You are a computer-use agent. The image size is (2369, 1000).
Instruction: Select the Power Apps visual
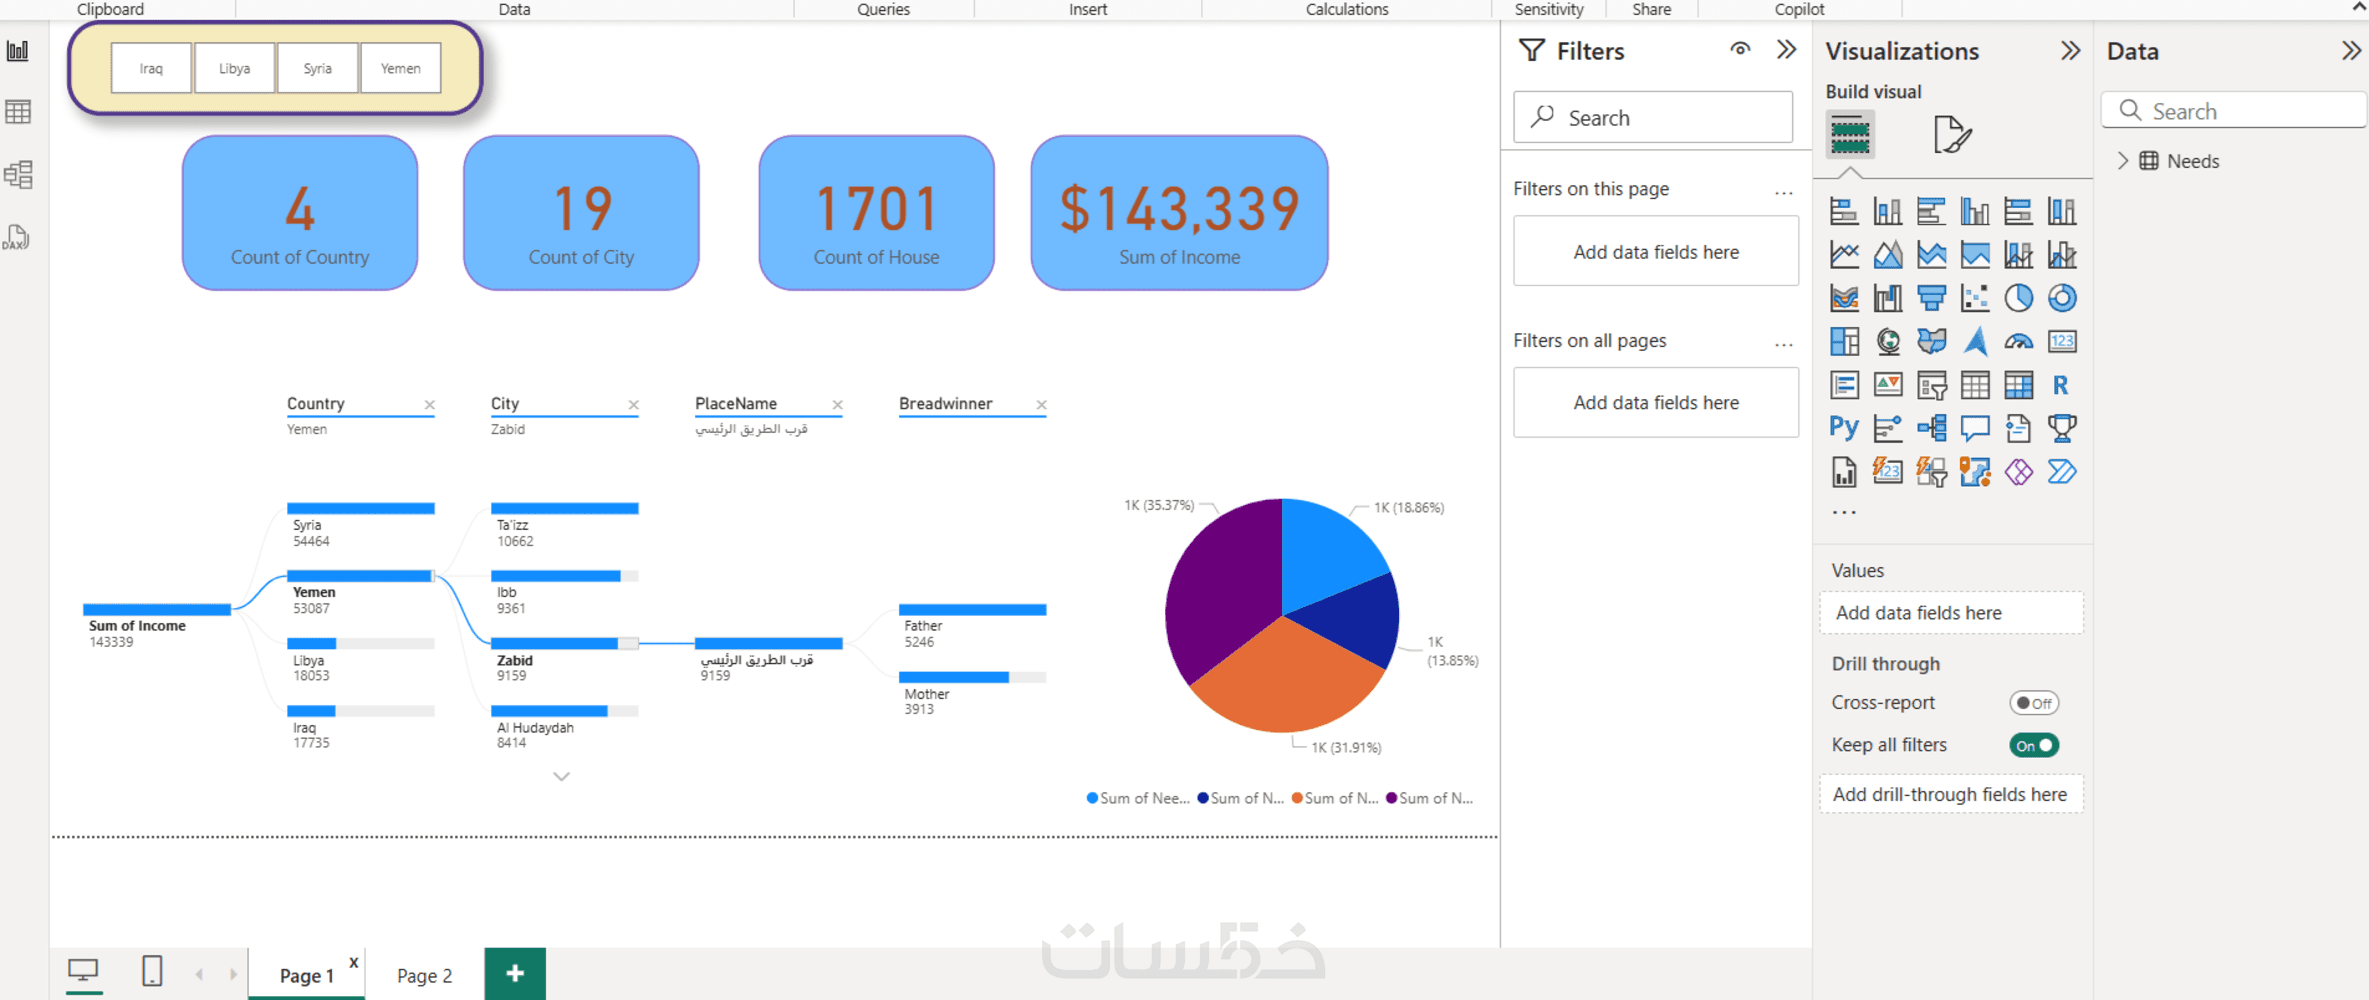2018,472
